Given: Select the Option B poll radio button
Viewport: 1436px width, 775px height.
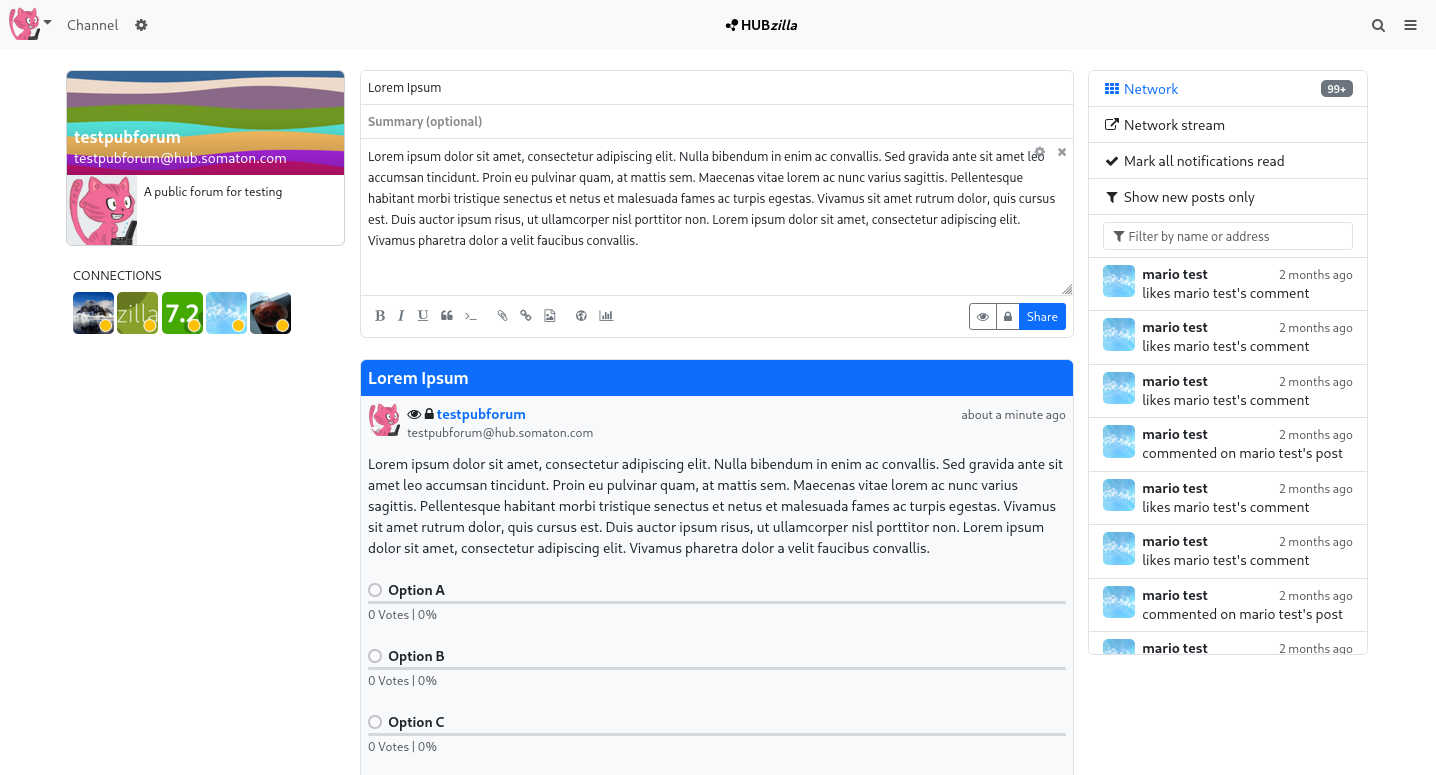Looking at the screenshot, I should pyautogui.click(x=375, y=656).
